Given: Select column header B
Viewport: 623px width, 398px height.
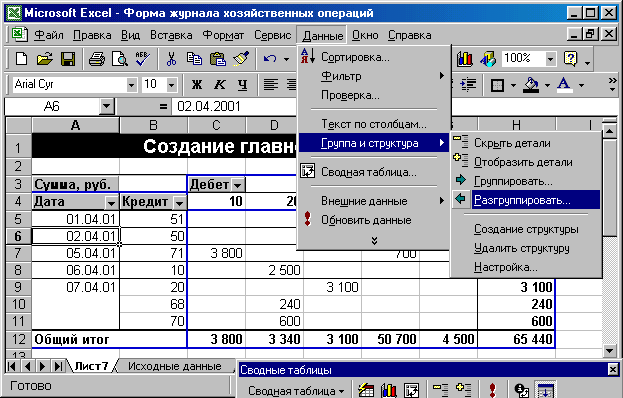Looking at the screenshot, I should coord(153,125).
